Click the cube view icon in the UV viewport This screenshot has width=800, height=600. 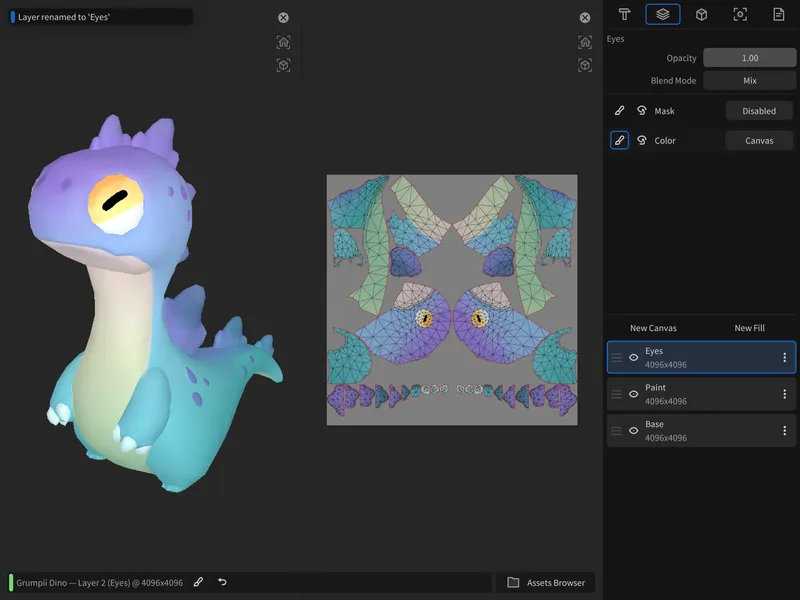tap(585, 65)
